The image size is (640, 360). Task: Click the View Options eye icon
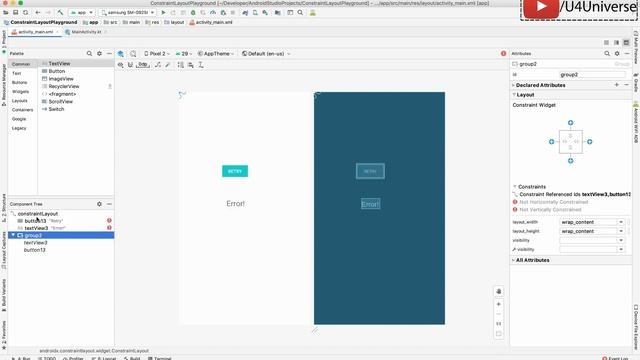click(x=120, y=65)
